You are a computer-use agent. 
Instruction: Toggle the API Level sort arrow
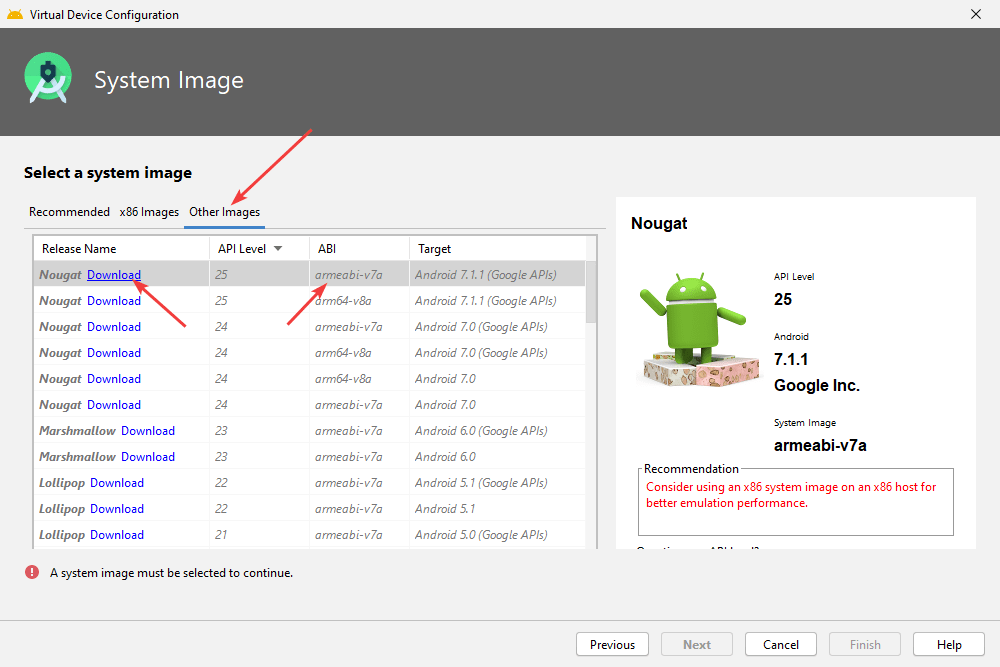[277, 248]
